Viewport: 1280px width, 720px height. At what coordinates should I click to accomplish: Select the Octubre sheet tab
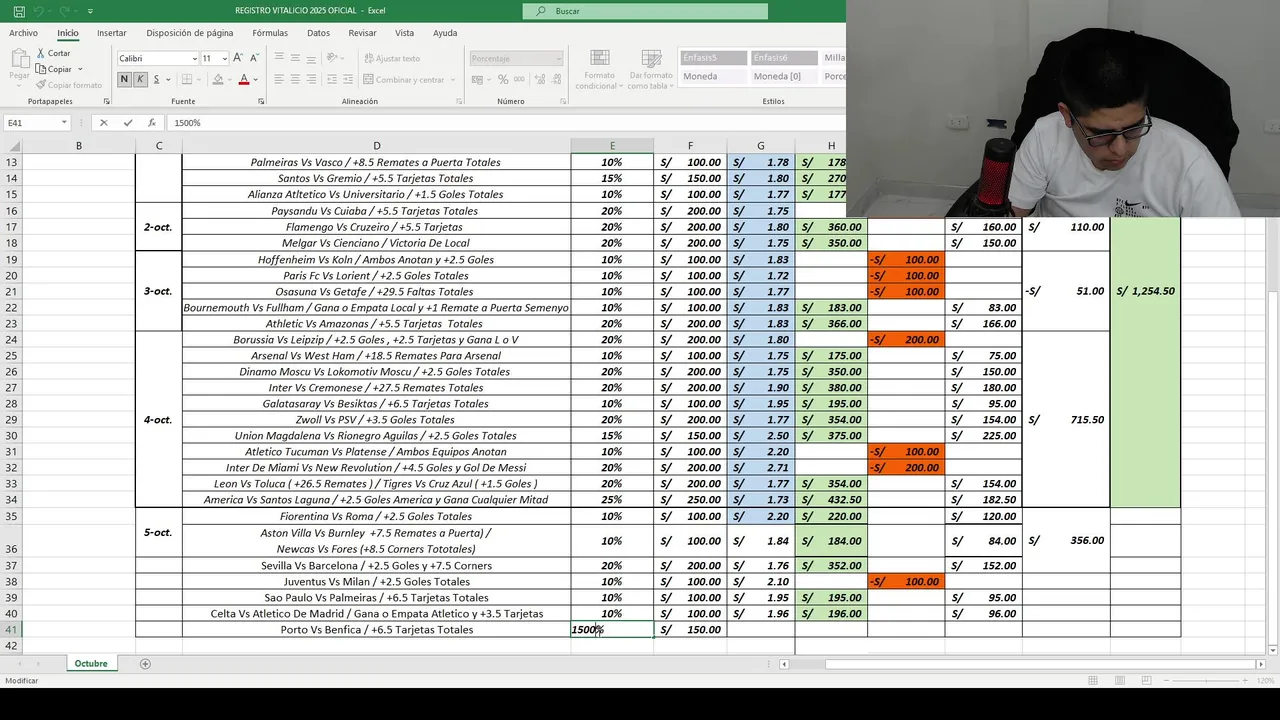pos(90,663)
